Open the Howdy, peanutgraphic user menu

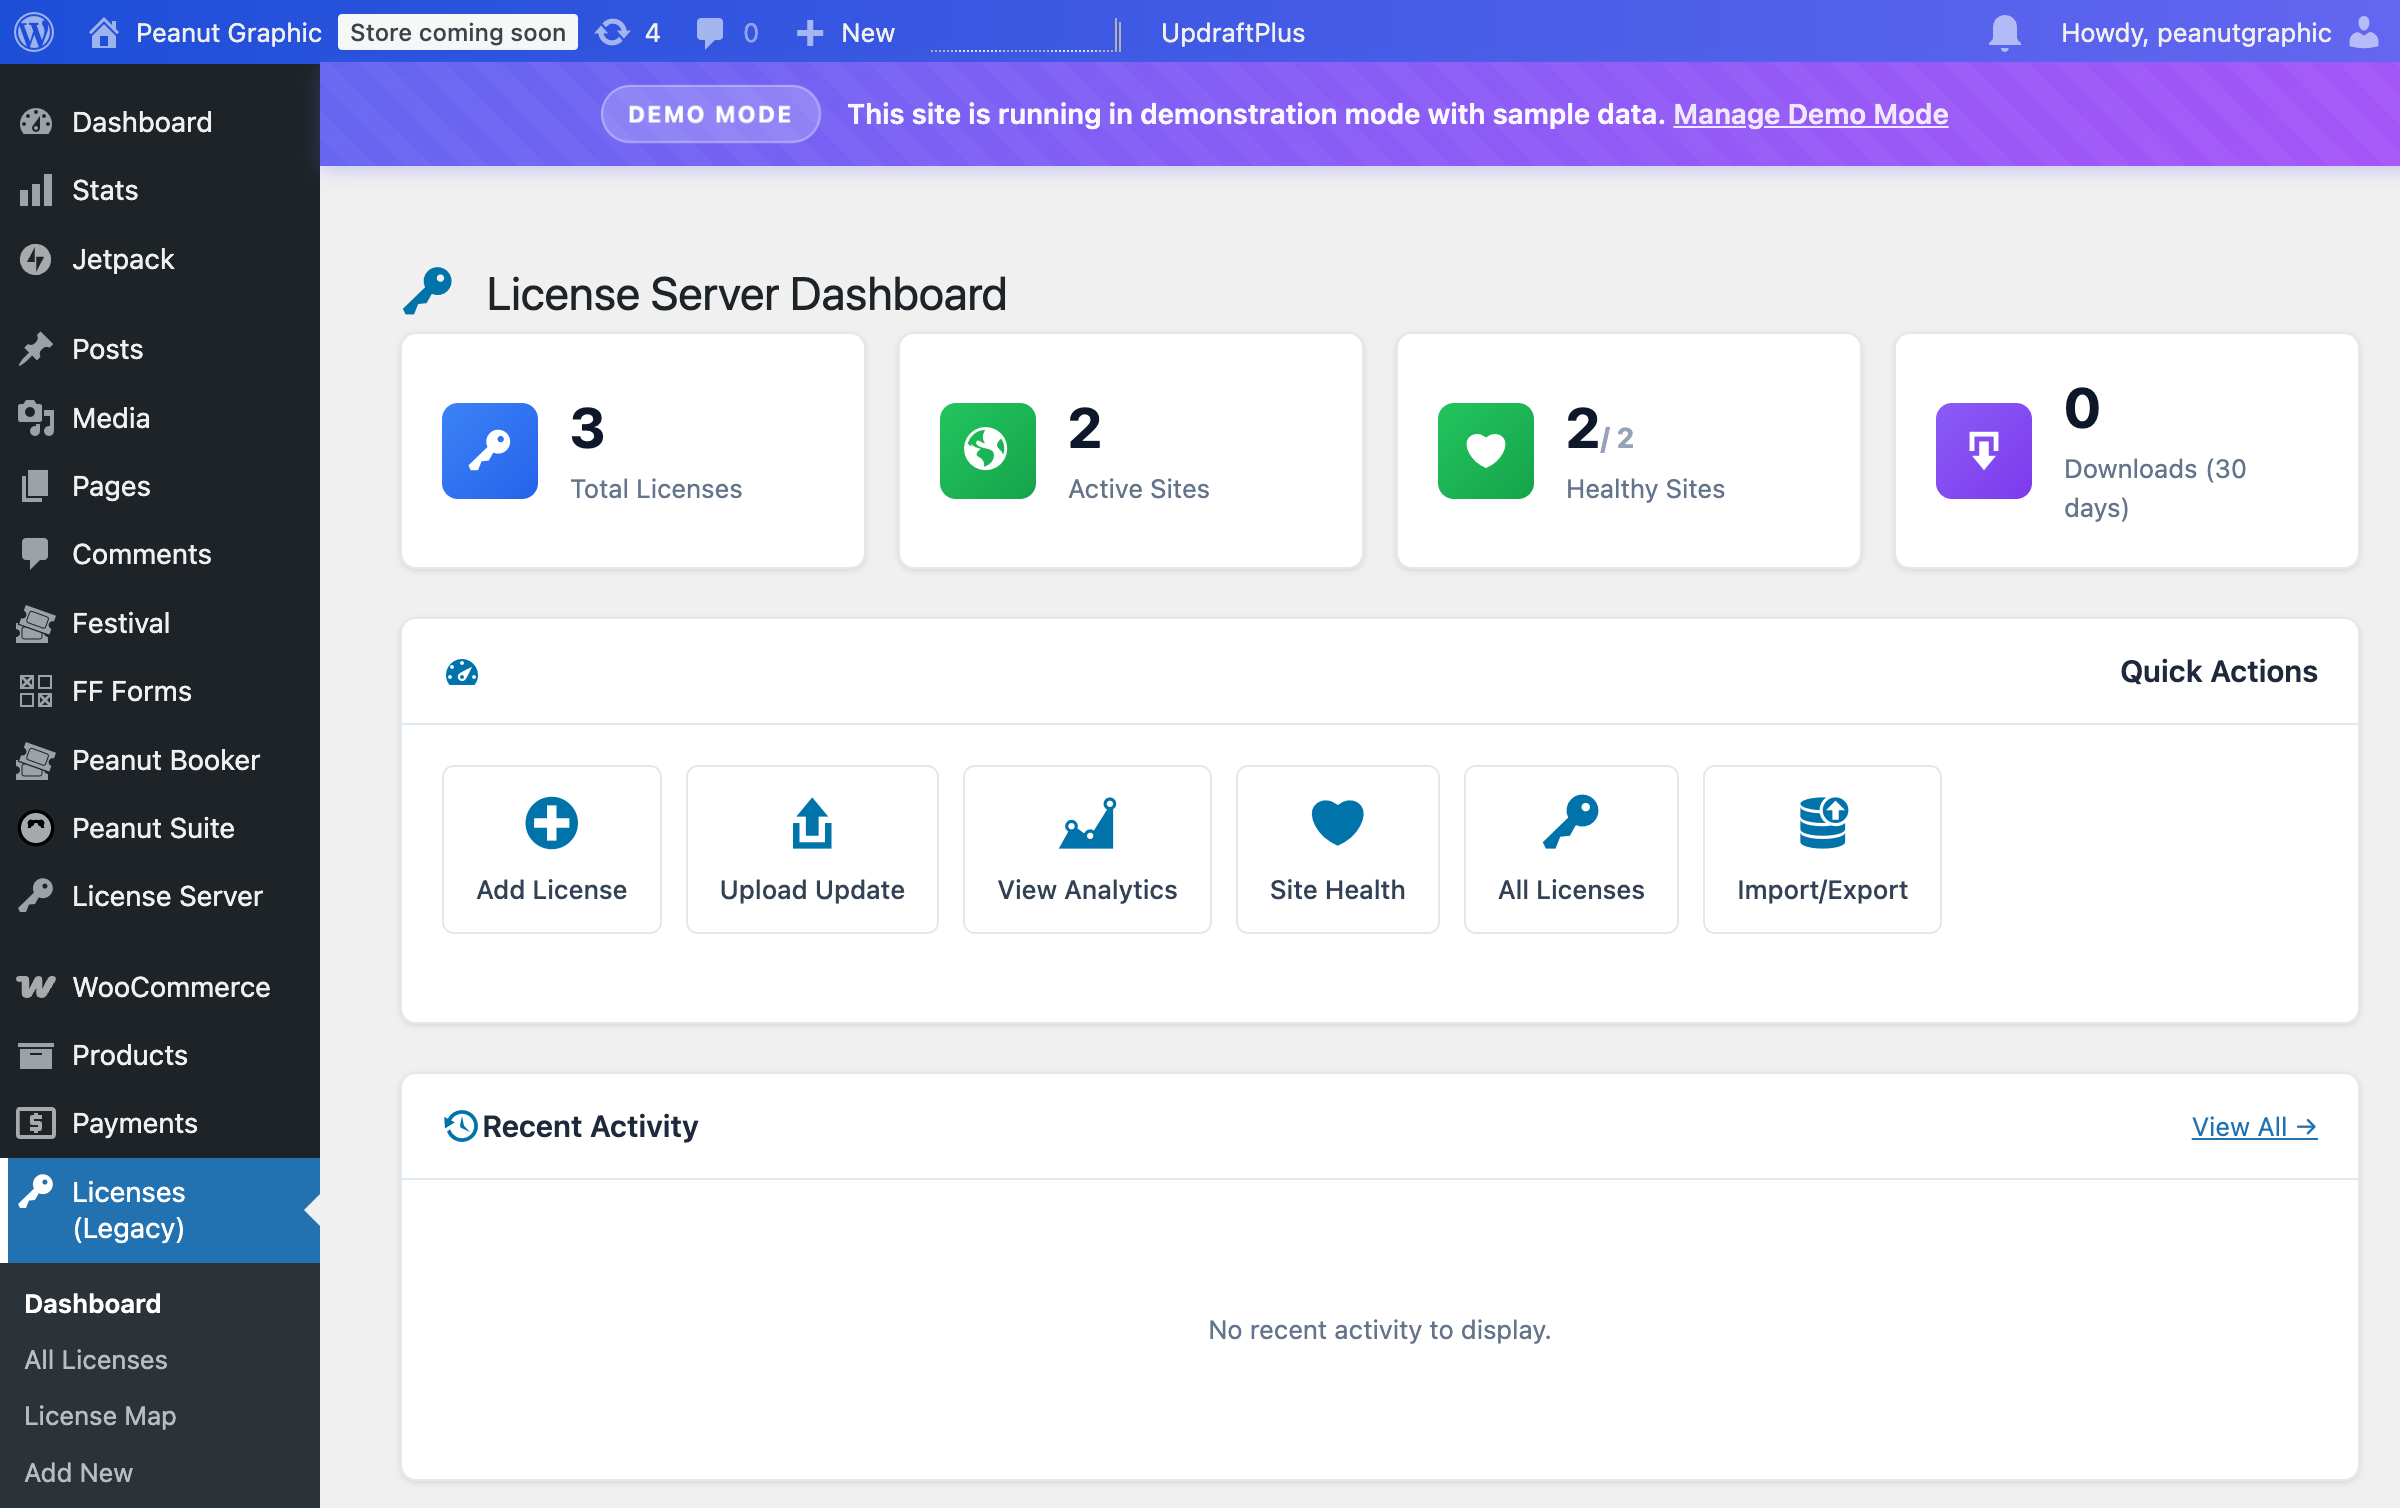pos(2195,32)
